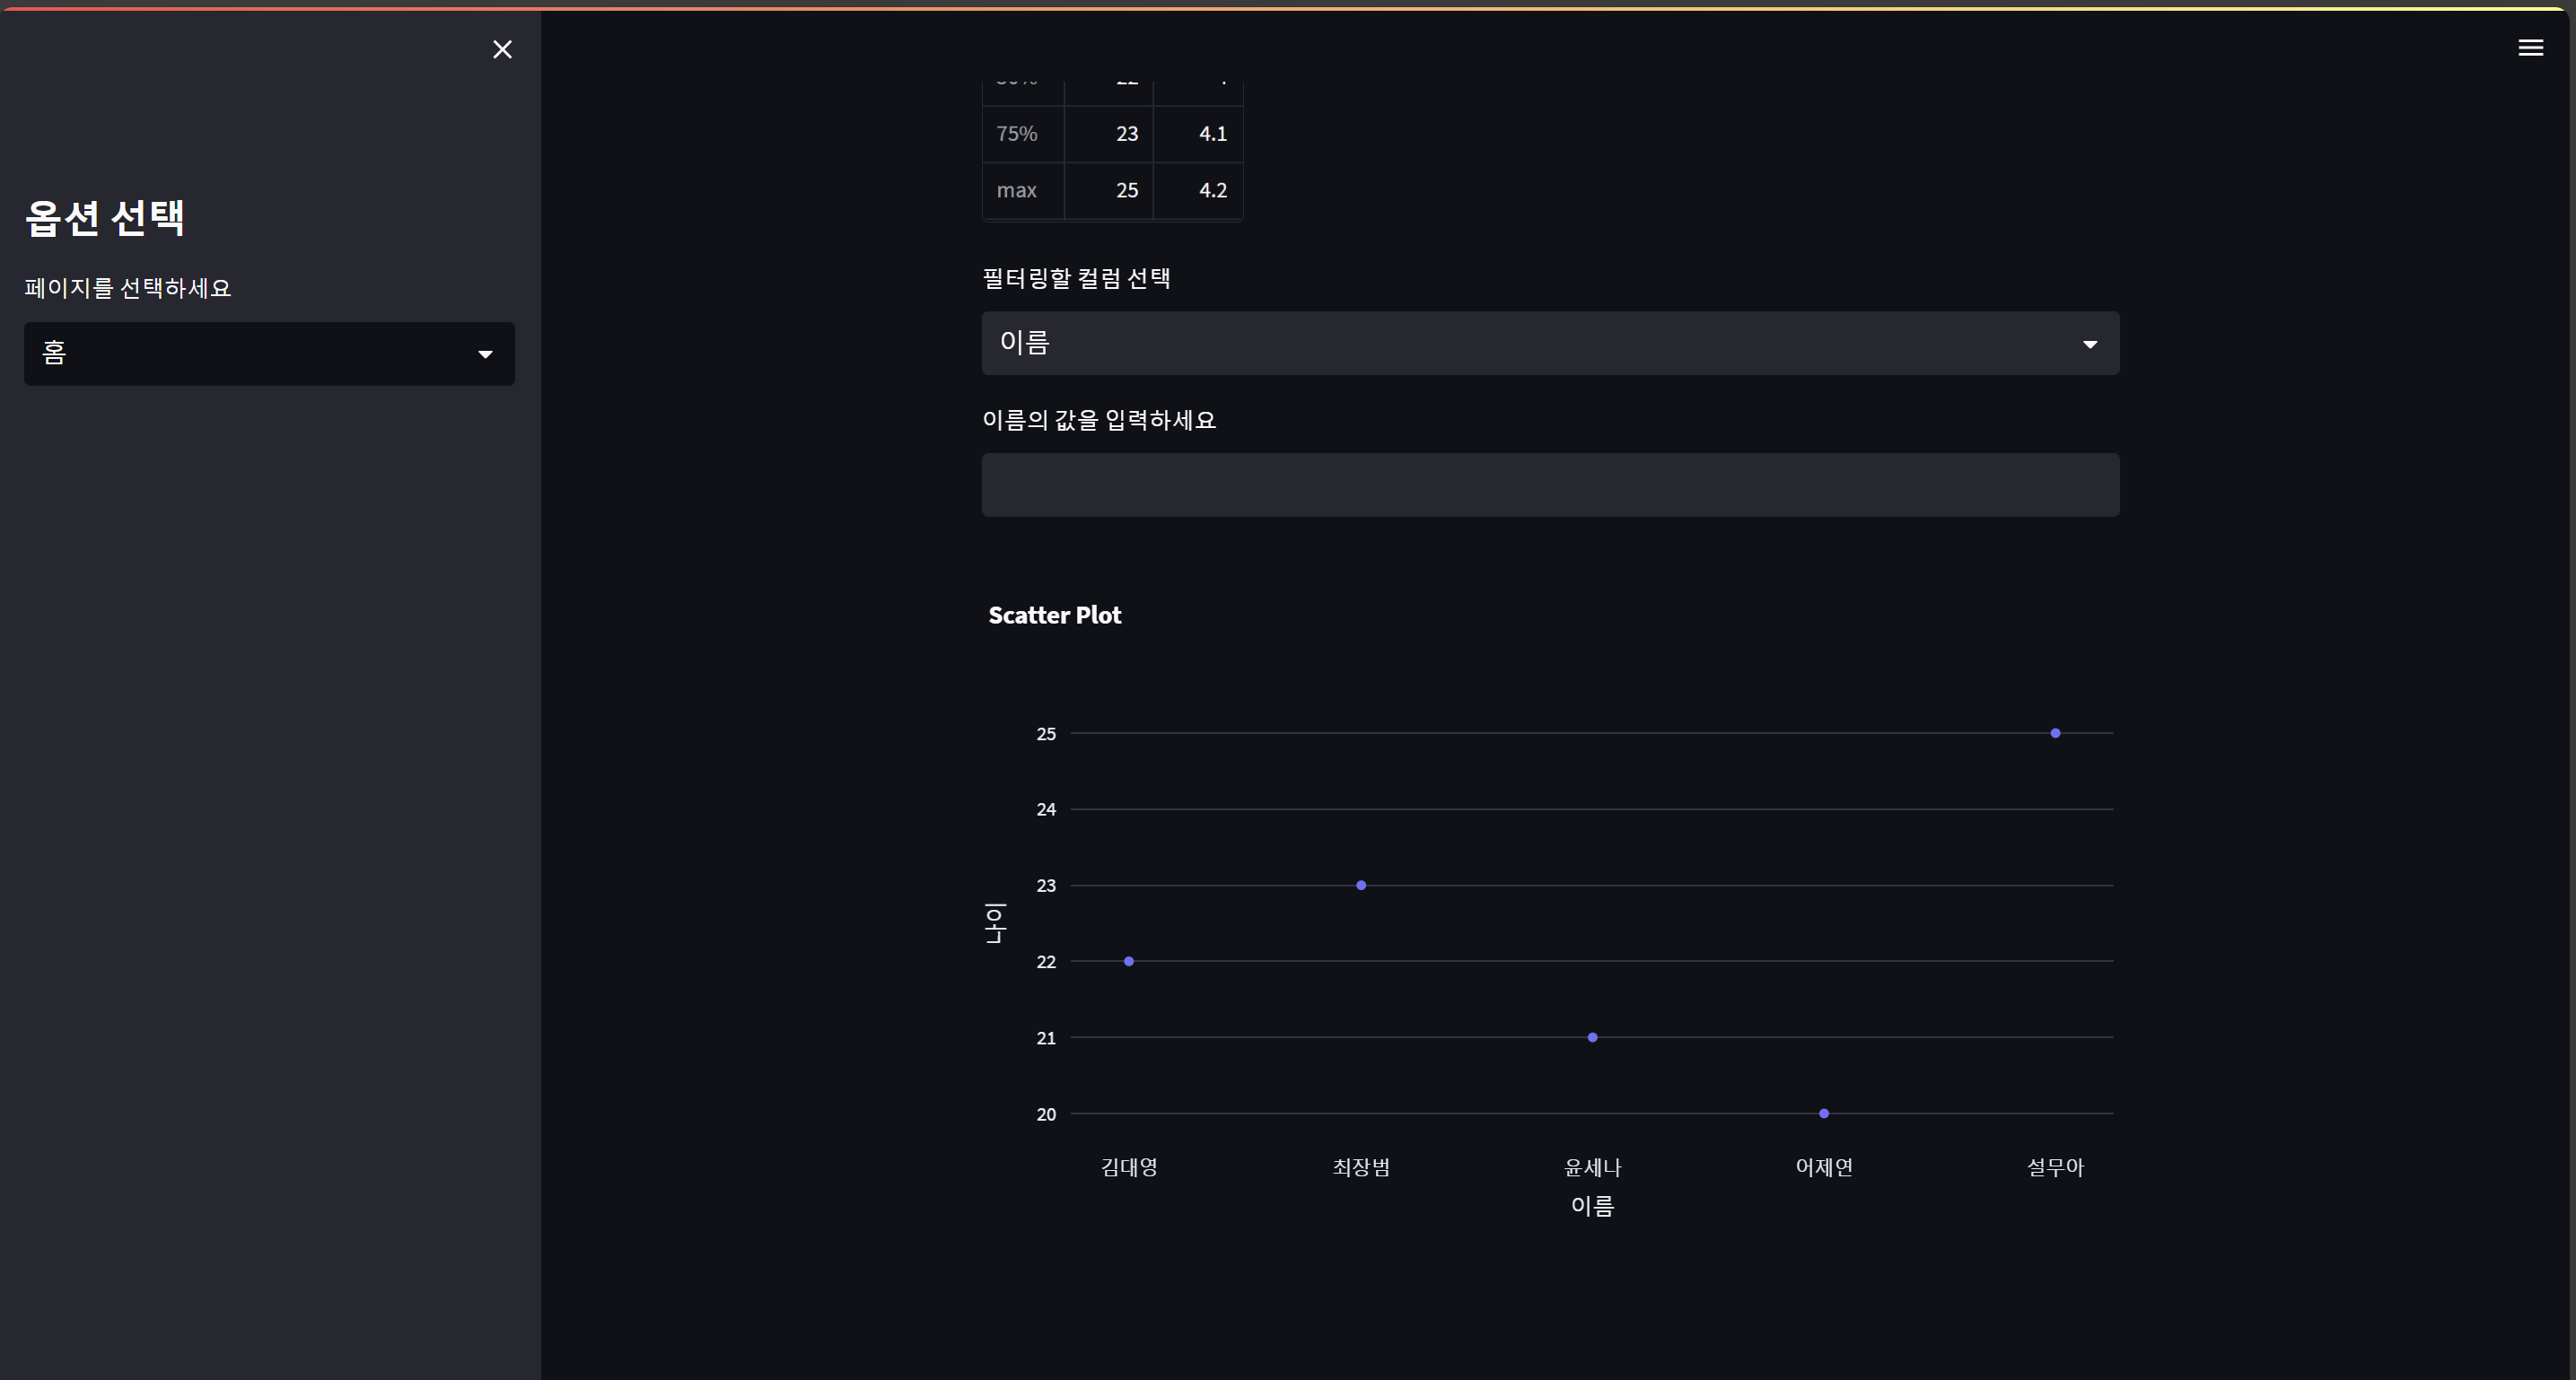
Task: Click the Scatter Plot title
Action: point(1054,615)
